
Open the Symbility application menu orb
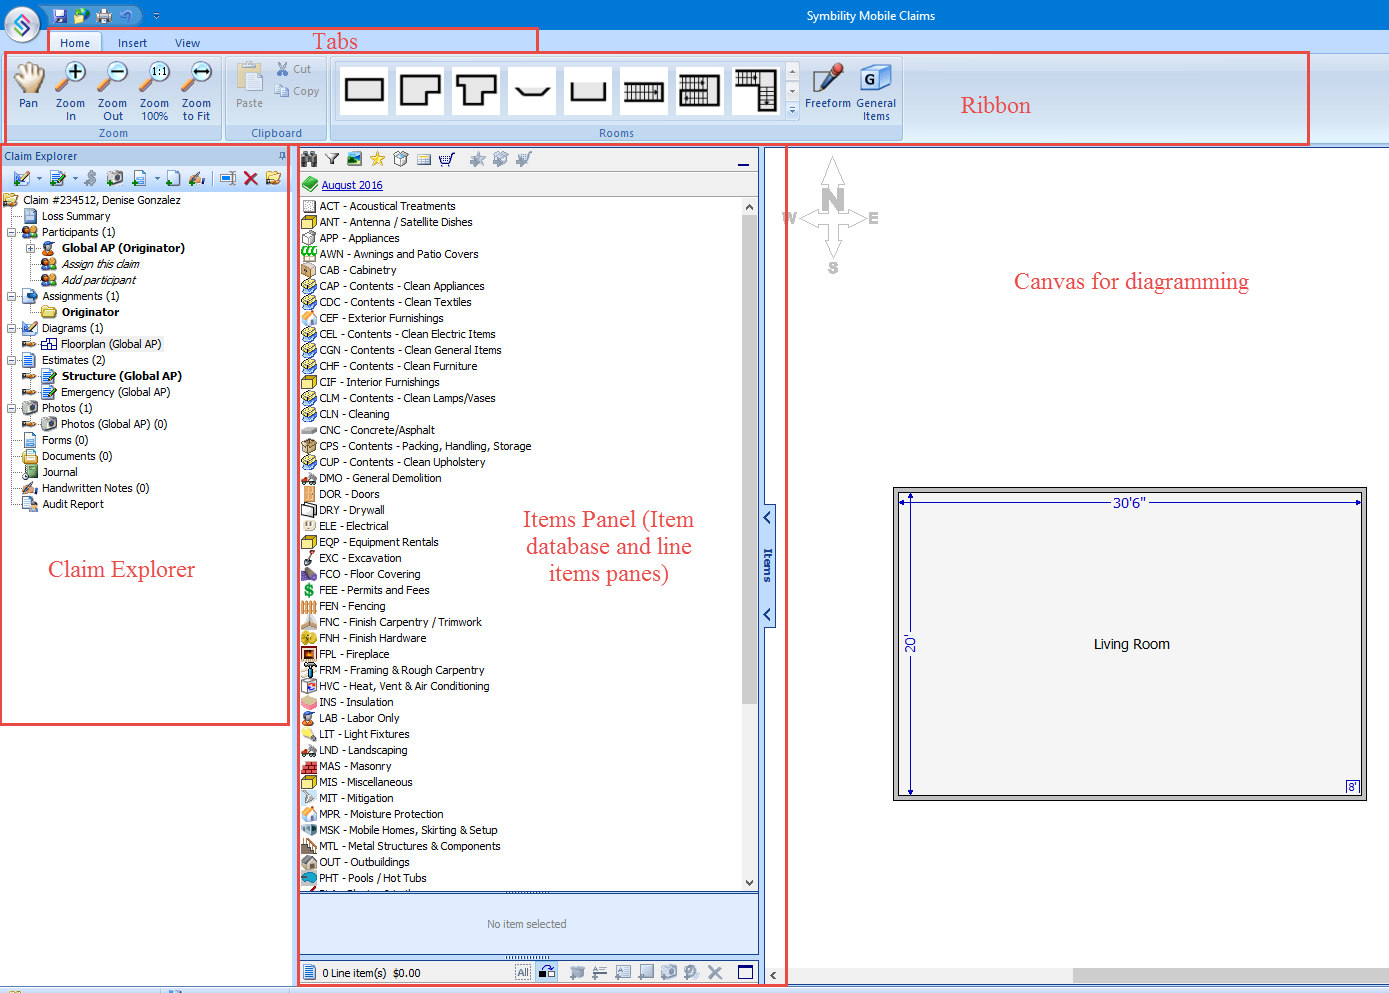click(x=22, y=23)
